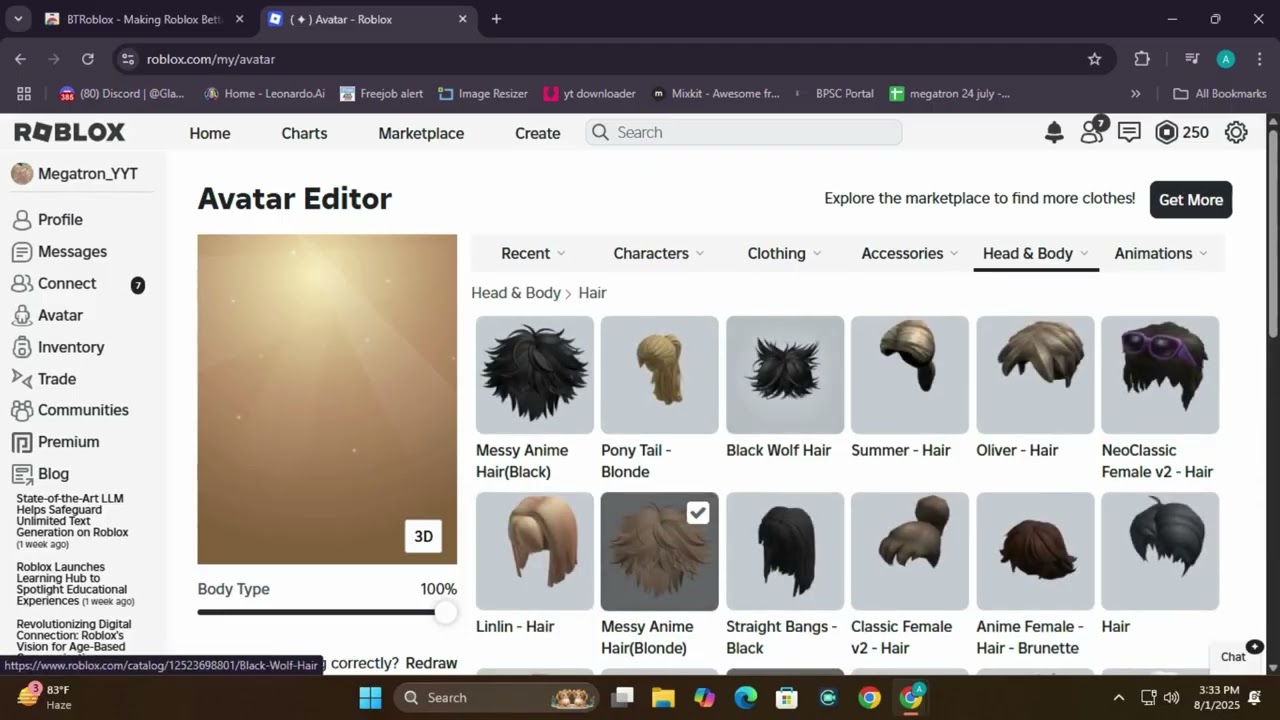Expand the Clothing dropdown tab
1280x720 pixels.
point(784,253)
